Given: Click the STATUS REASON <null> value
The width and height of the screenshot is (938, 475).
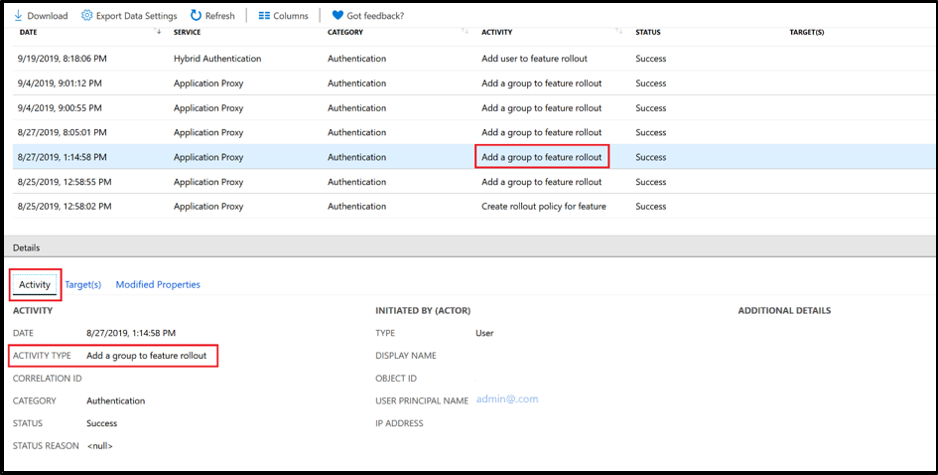Looking at the screenshot, I should [x=99, y=446].
